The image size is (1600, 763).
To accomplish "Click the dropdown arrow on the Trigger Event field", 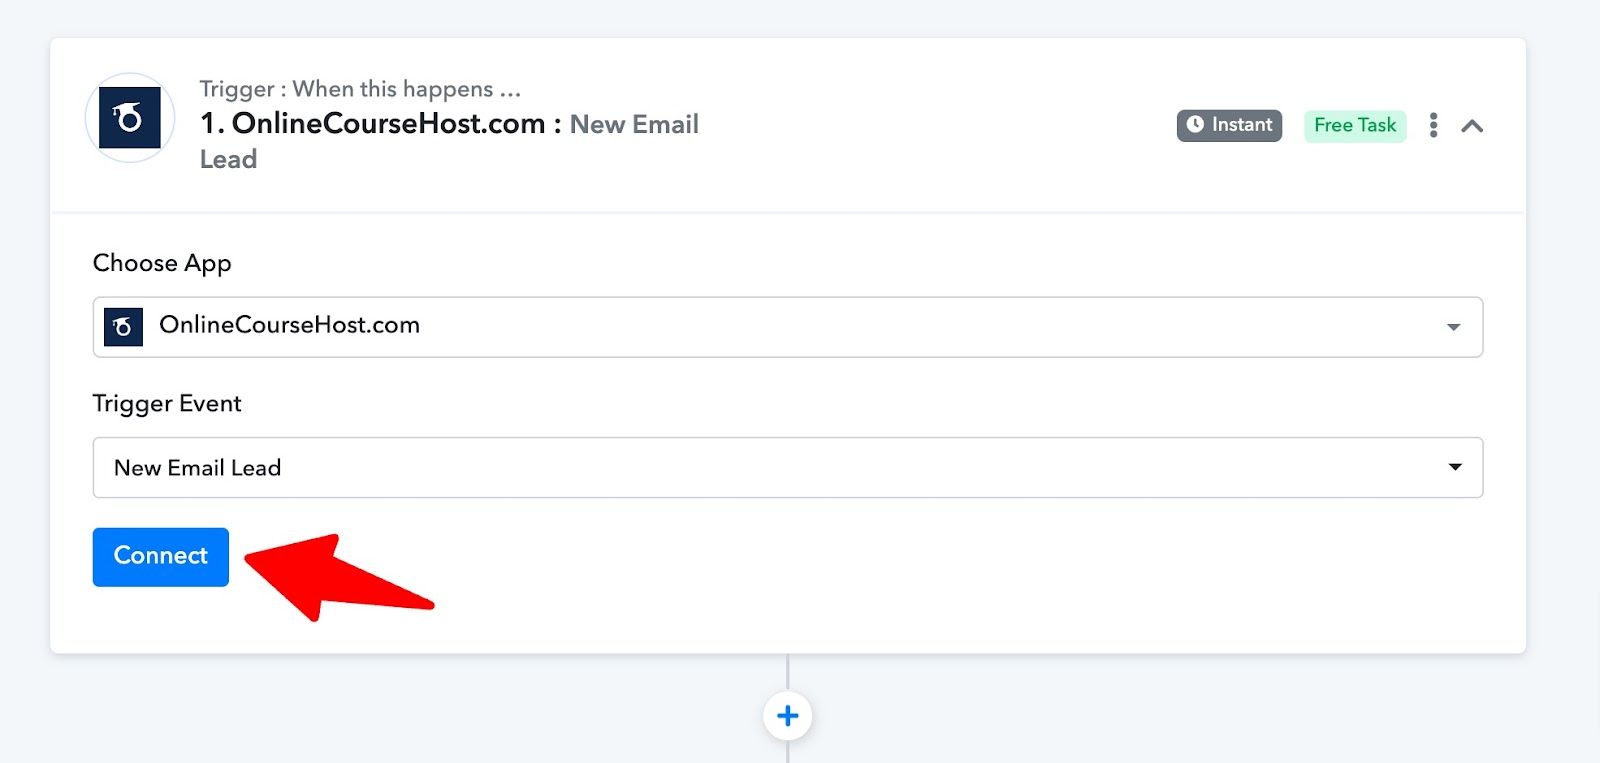I will 1453,467.
